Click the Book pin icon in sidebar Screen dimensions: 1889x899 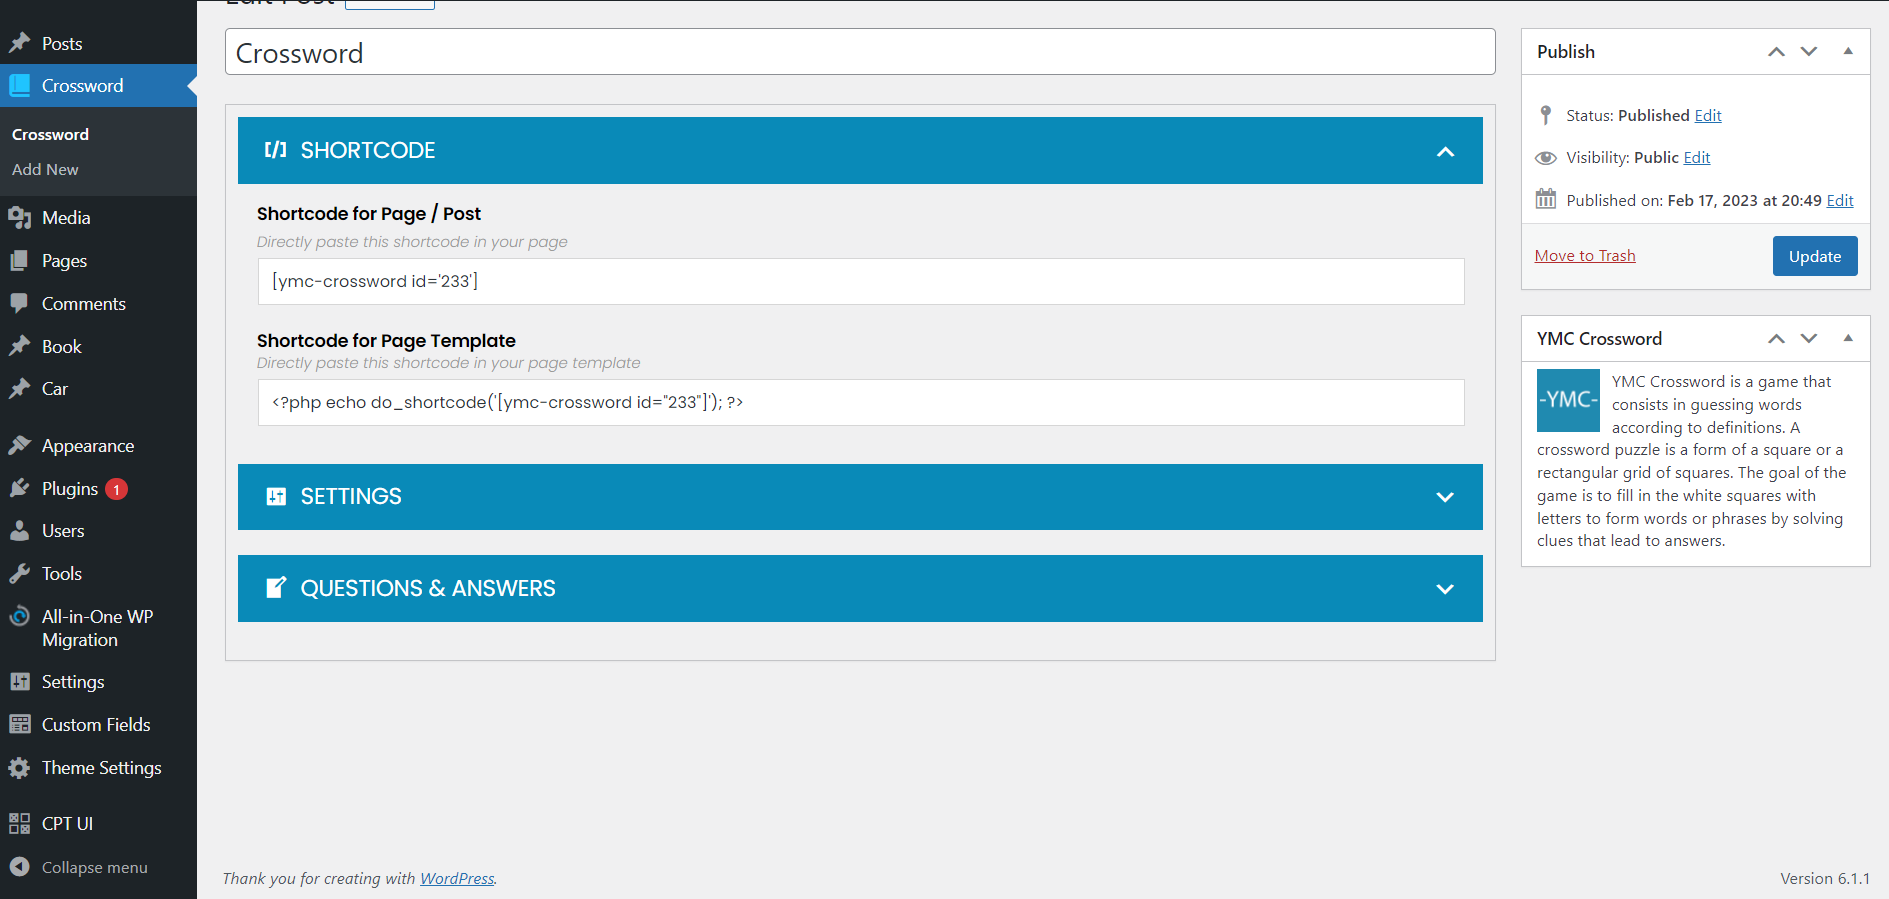pyautogui.click(x=20, y=346)
